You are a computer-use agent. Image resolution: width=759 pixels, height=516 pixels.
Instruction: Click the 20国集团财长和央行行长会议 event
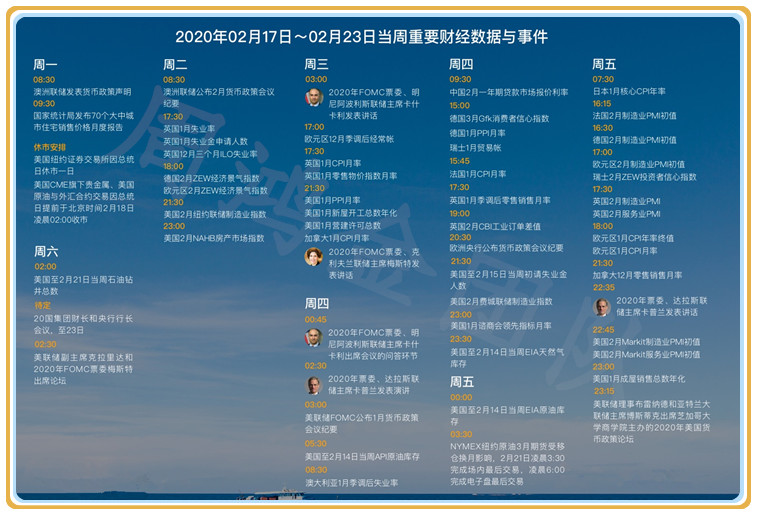pos(82,323)
